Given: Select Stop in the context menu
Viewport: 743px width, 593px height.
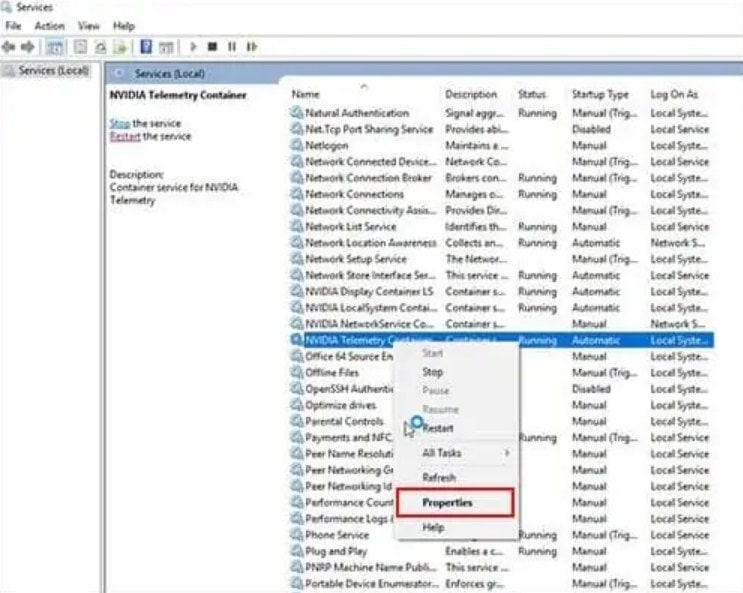Looking at the screenshot, I should point(432,372).
